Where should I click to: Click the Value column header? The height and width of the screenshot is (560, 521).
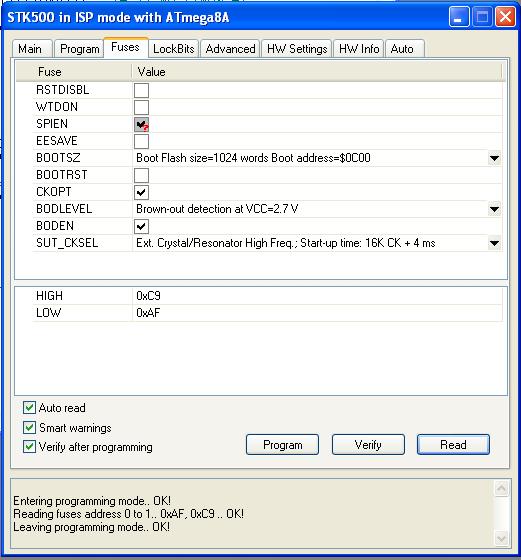pos(317,72)
